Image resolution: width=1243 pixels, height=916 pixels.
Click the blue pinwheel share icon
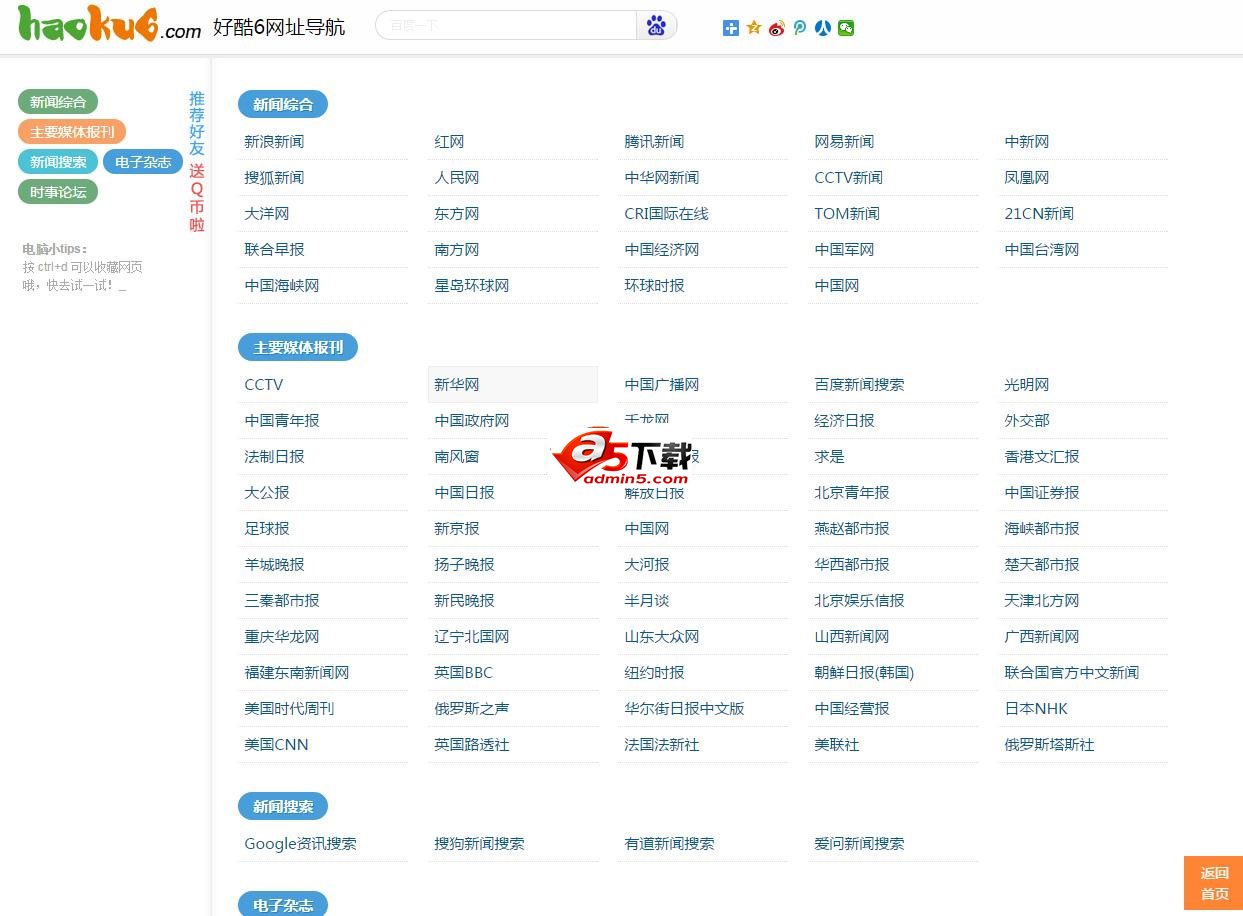821,28
